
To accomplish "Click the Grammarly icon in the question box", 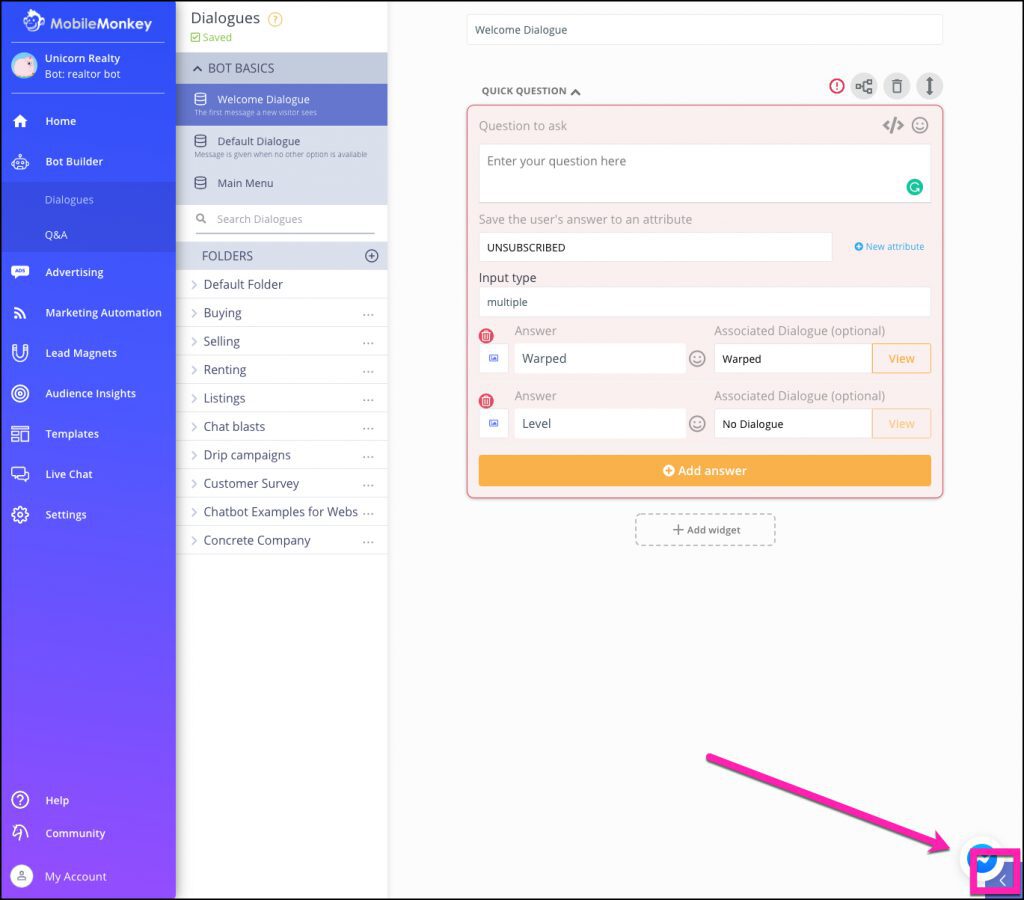I will [x=915, y=187].
